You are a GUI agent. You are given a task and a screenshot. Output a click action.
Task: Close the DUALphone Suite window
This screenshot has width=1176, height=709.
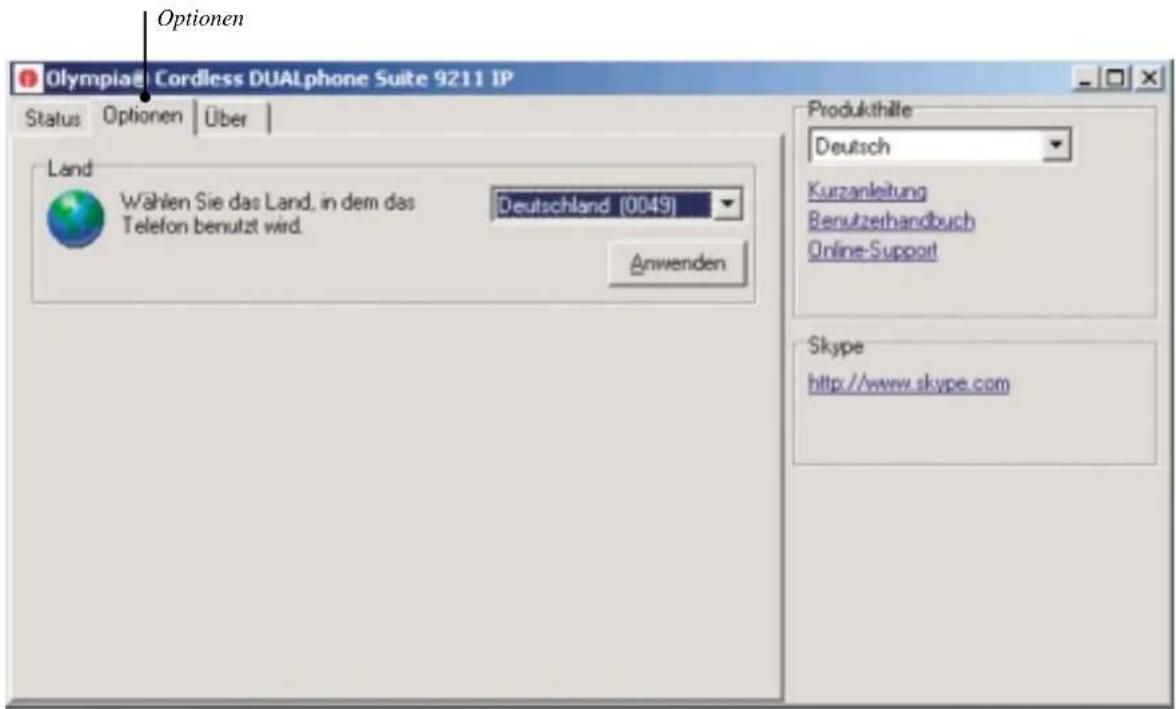click(1148, 77)
